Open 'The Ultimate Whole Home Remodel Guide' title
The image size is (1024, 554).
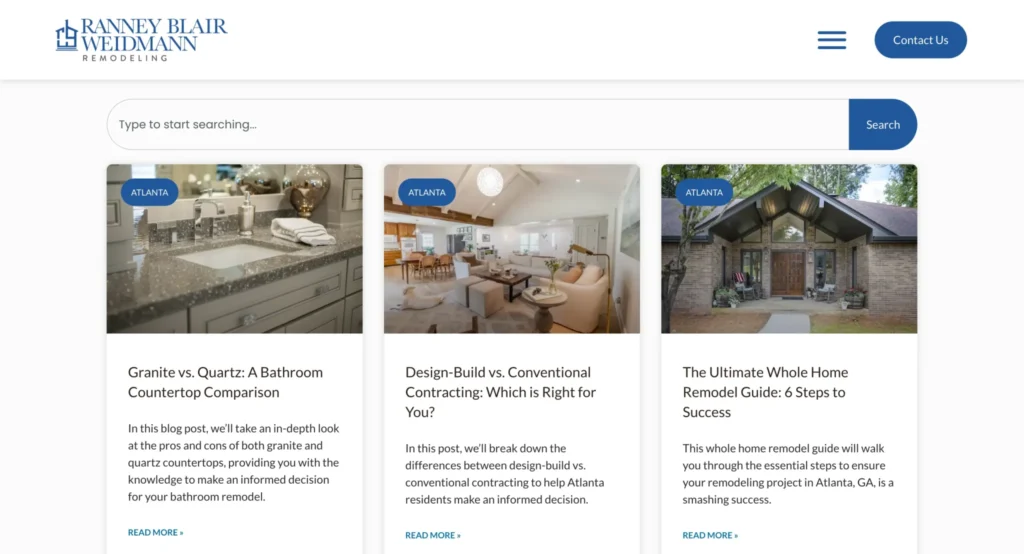click(x=765, y=391)
